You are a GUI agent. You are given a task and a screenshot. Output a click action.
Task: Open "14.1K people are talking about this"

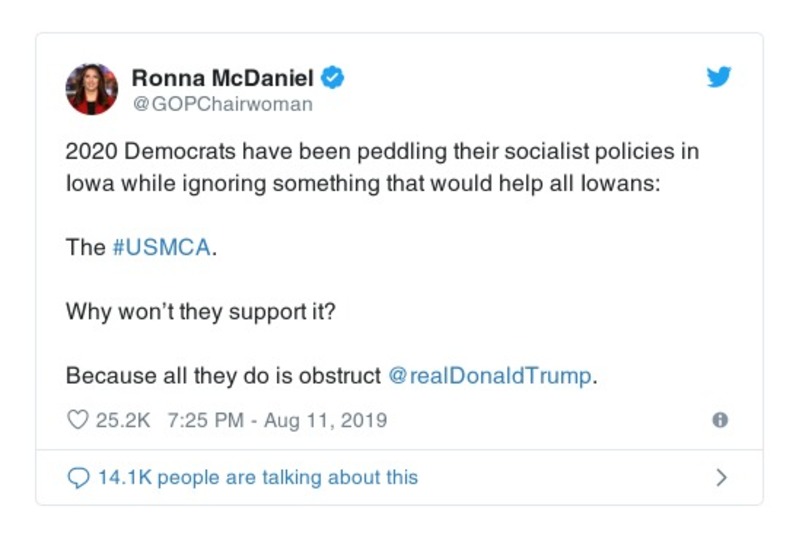257,478
